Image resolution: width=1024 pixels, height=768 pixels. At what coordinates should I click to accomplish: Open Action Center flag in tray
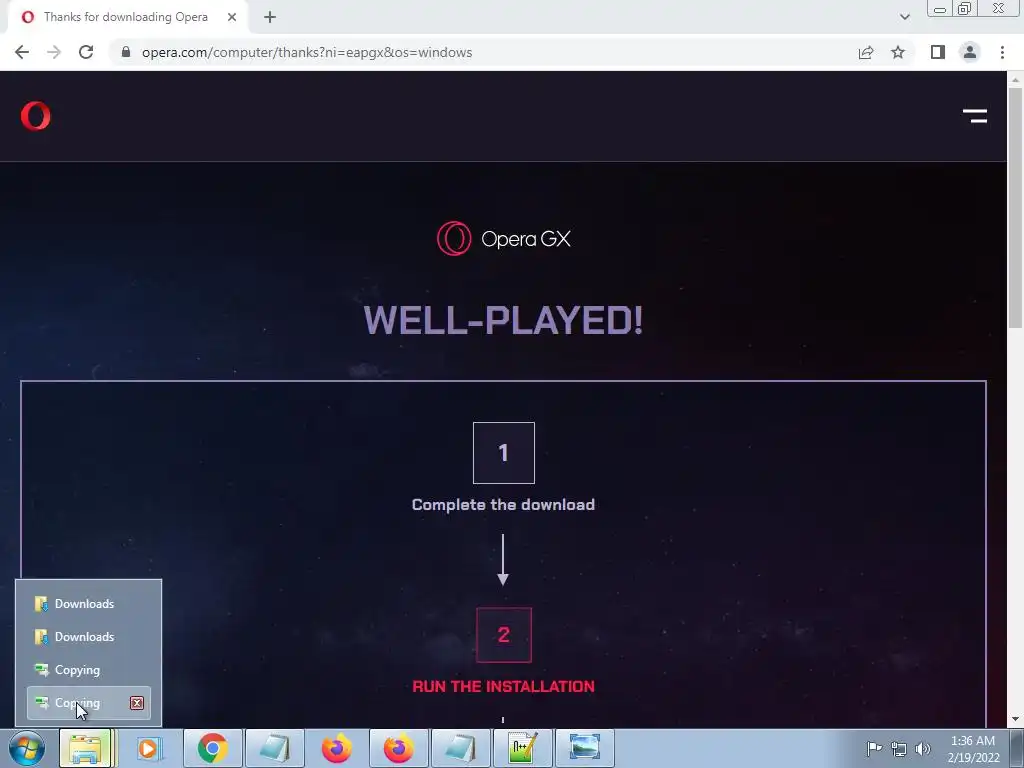874,748
